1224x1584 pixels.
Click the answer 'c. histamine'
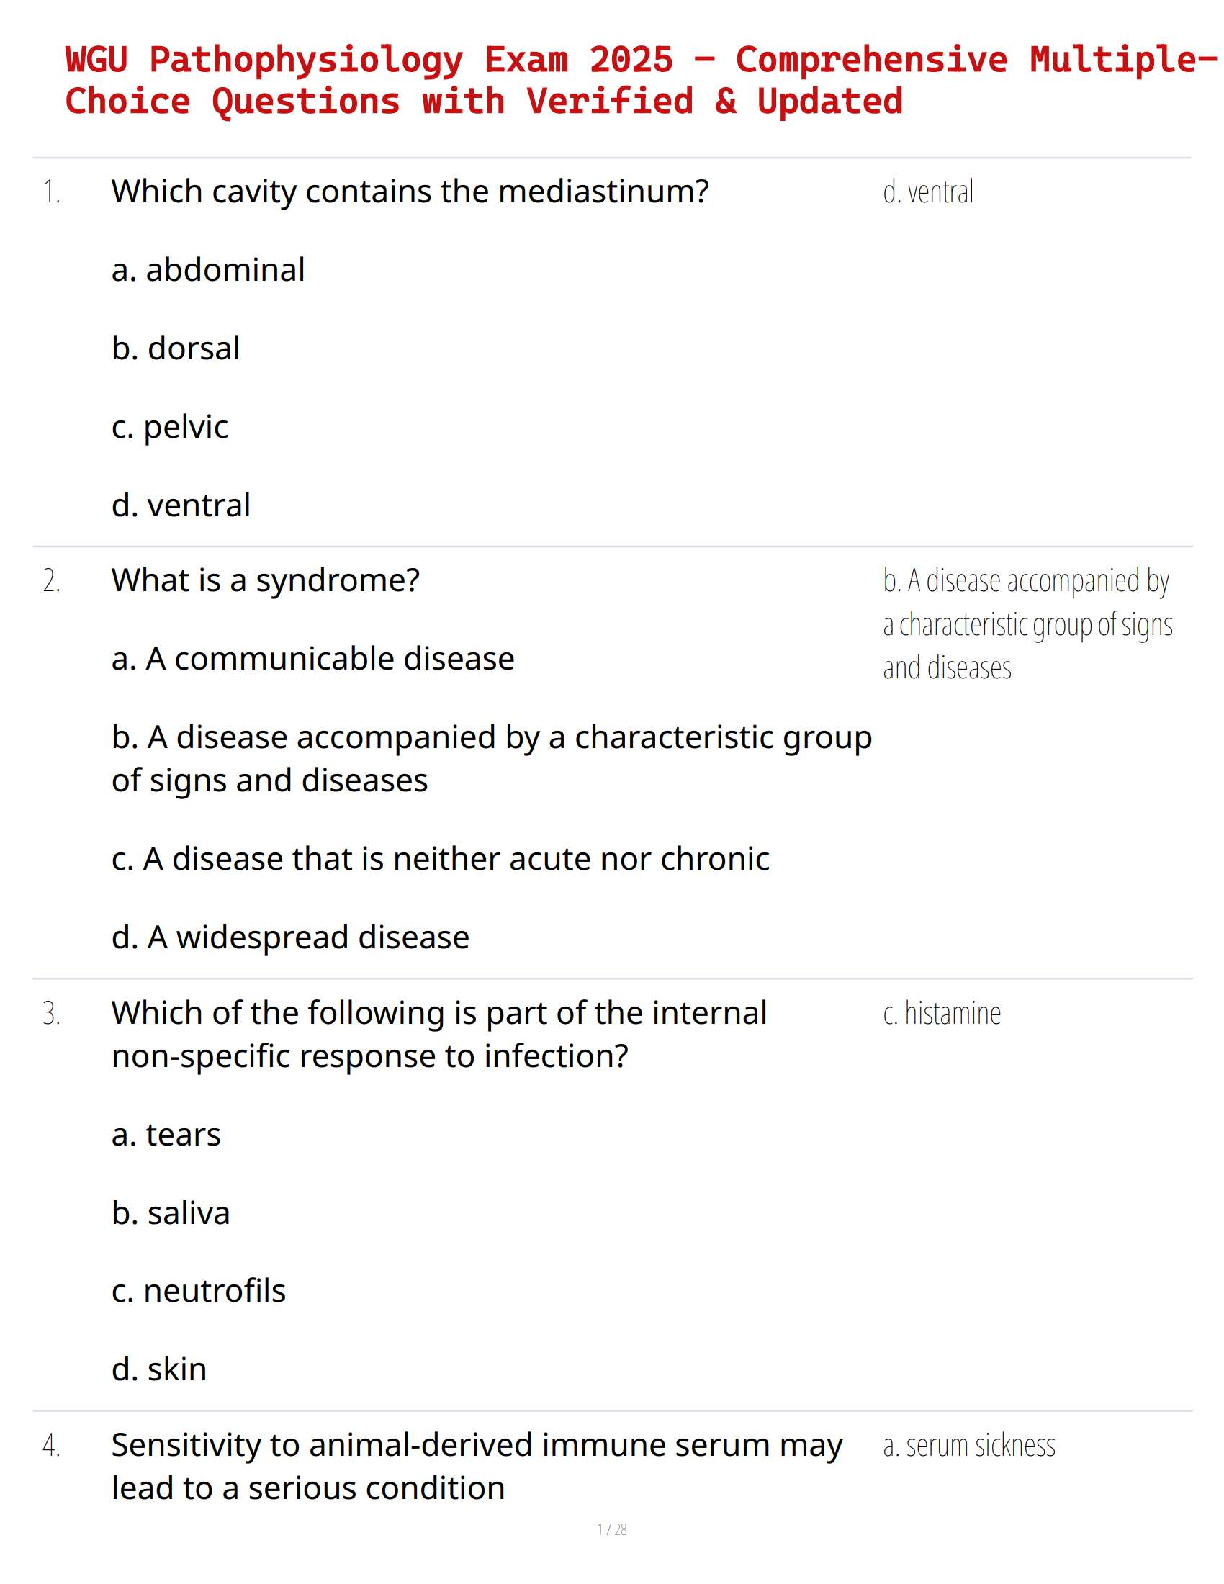tap(942, 1013)
